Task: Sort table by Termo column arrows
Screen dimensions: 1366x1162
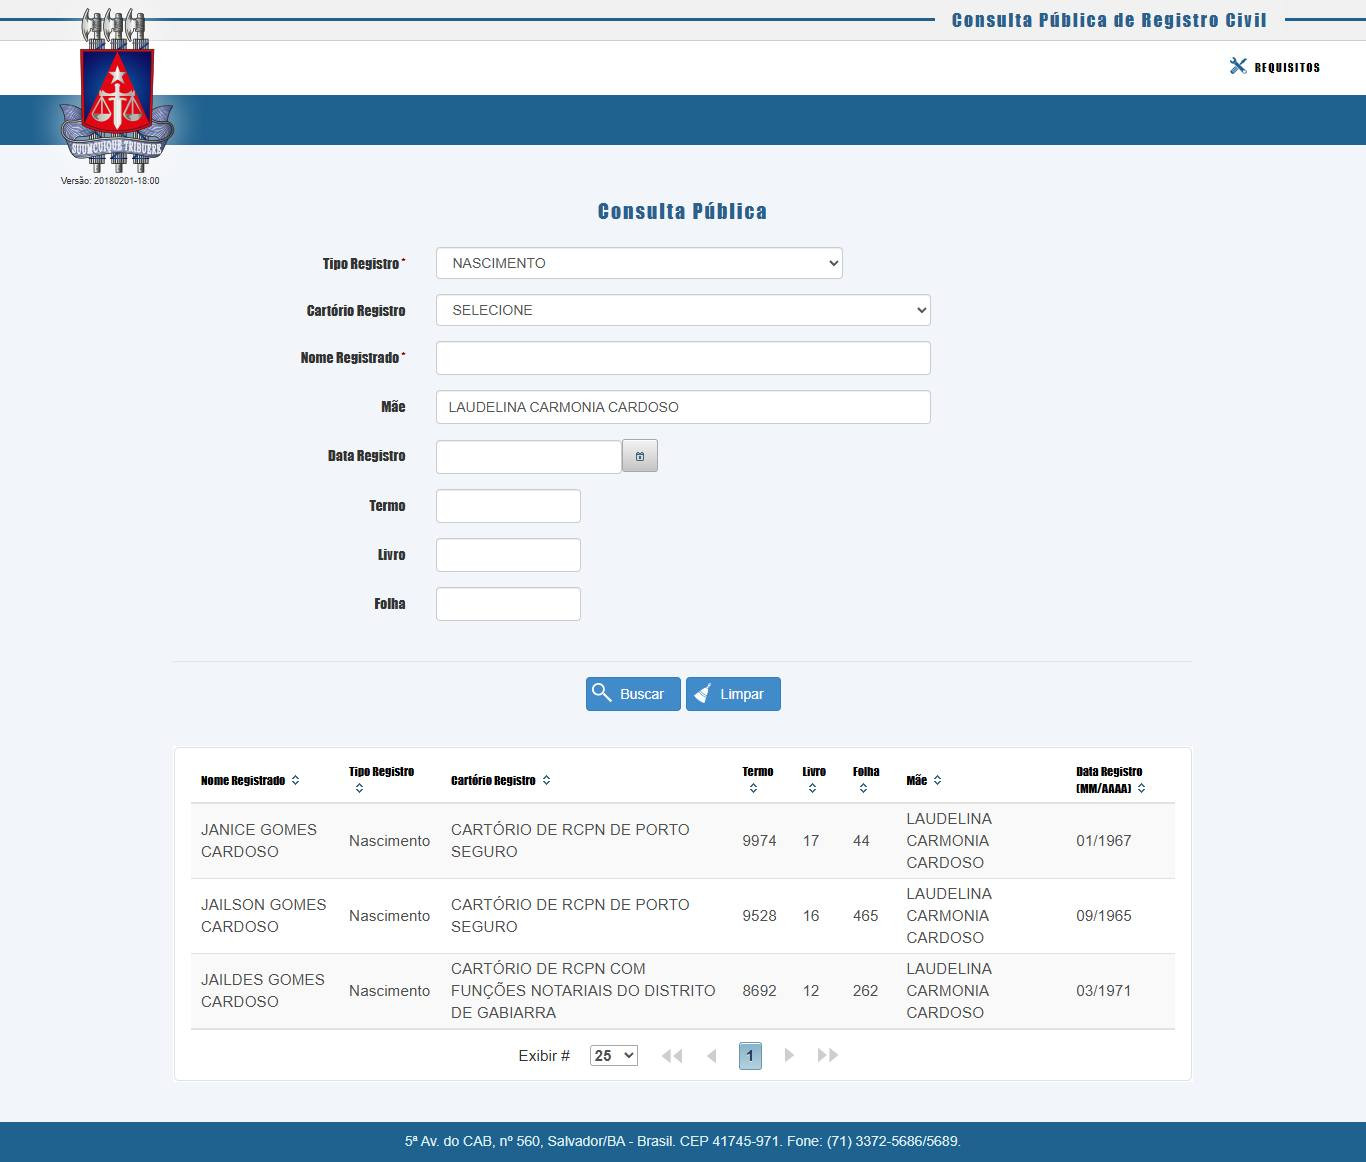Action: click(x=753, y=789)
